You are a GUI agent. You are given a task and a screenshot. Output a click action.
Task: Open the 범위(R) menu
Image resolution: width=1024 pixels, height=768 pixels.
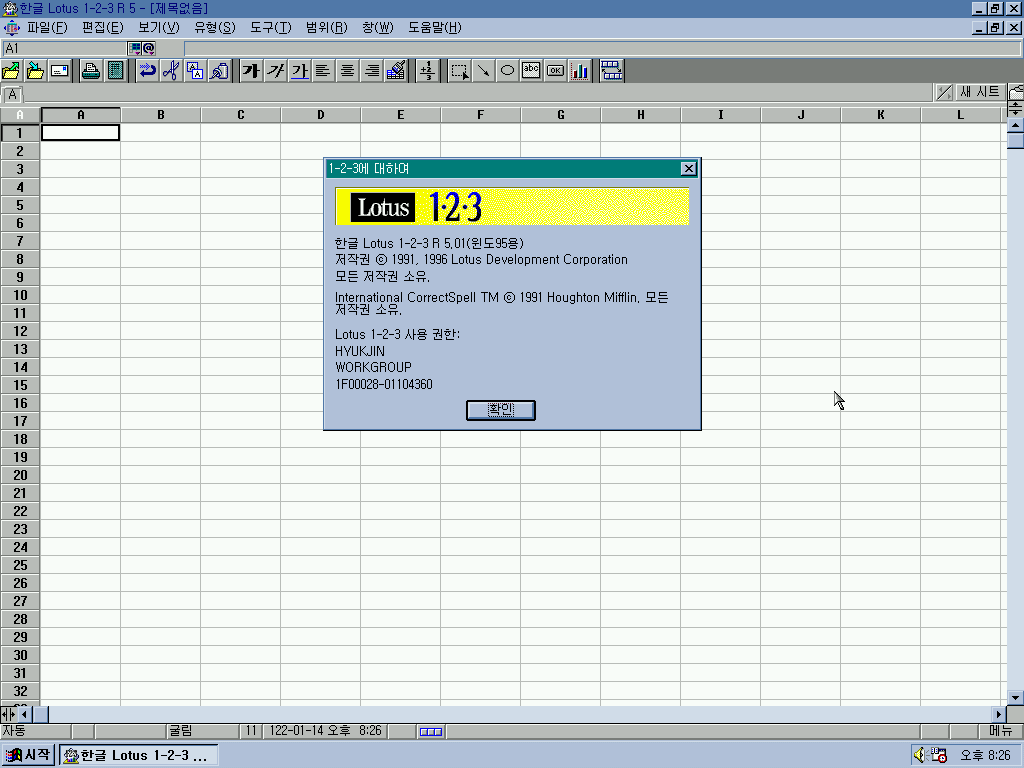[x=327, y=27]
